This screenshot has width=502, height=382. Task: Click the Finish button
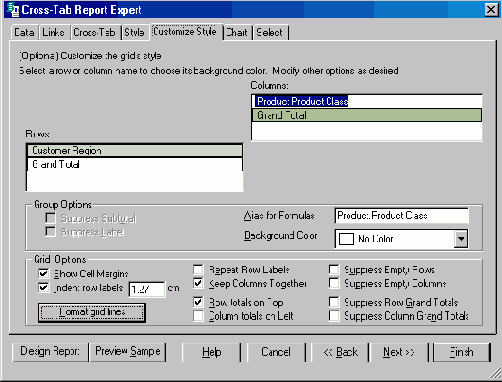tap(461, 352)
